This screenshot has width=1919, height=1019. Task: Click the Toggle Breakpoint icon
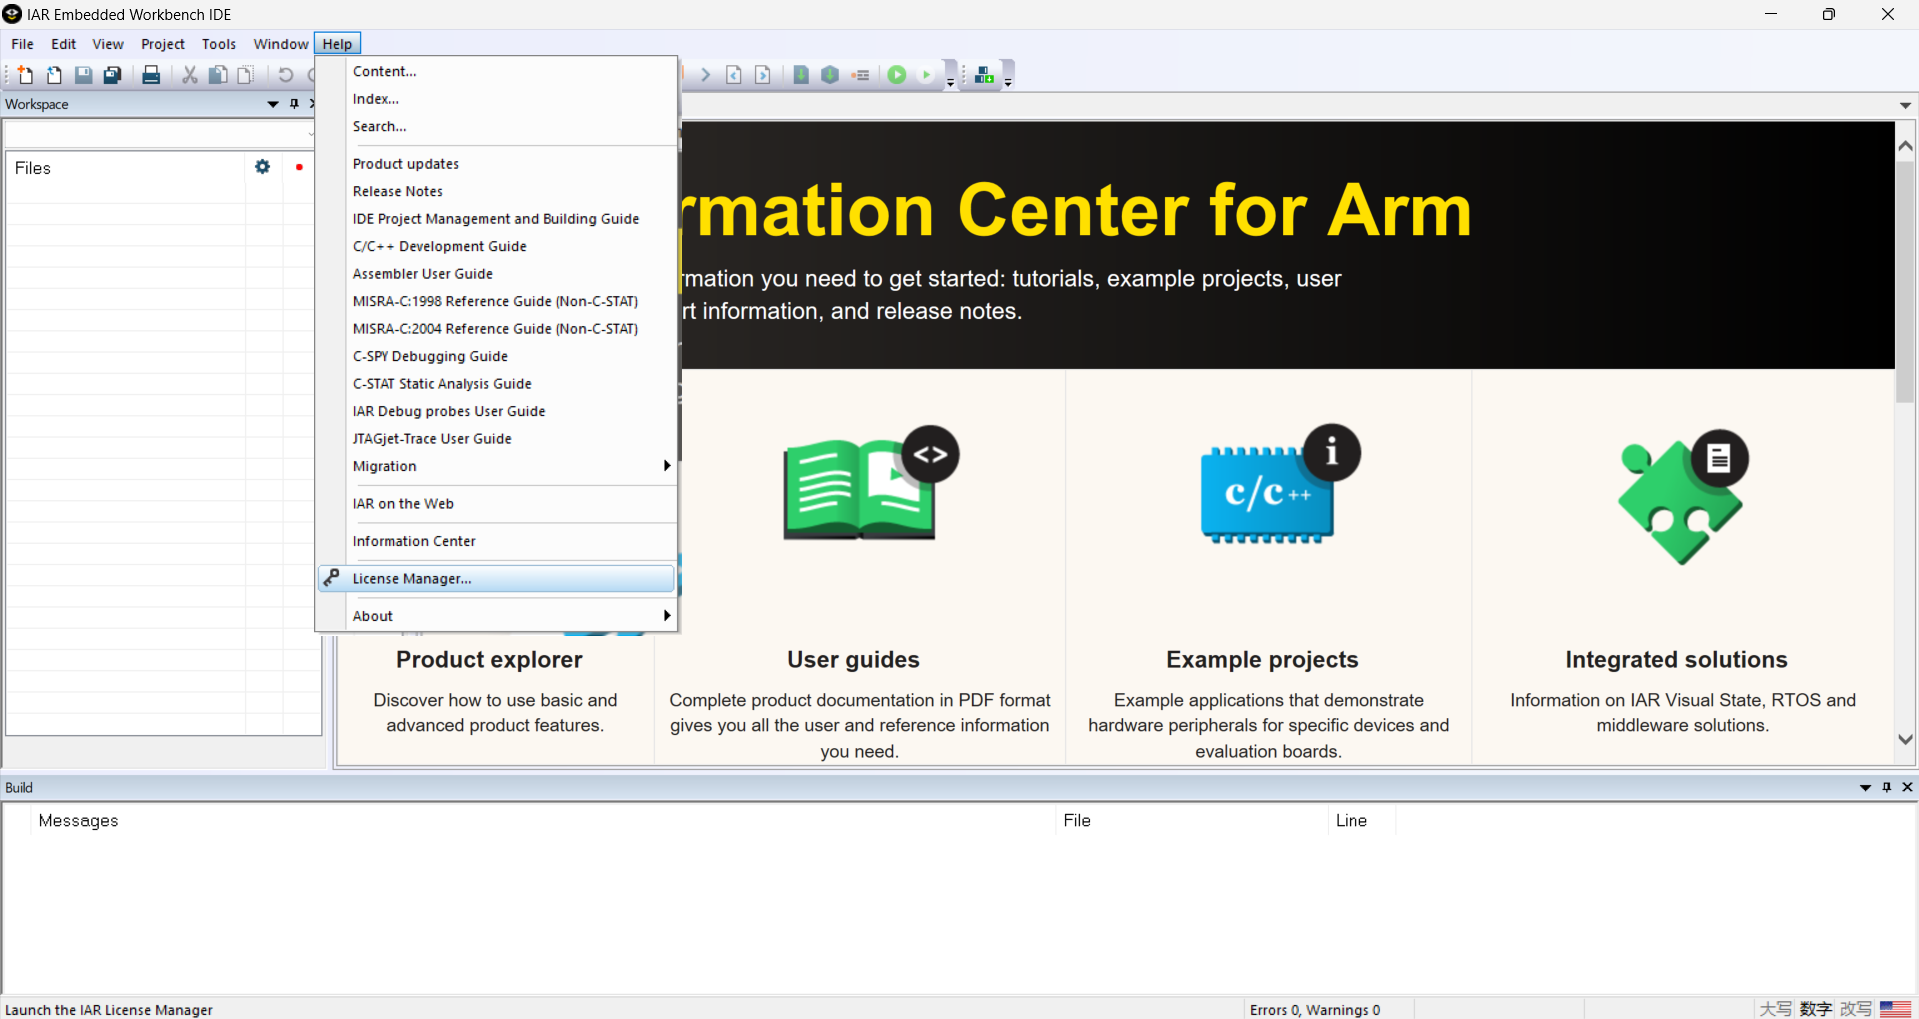860,75
